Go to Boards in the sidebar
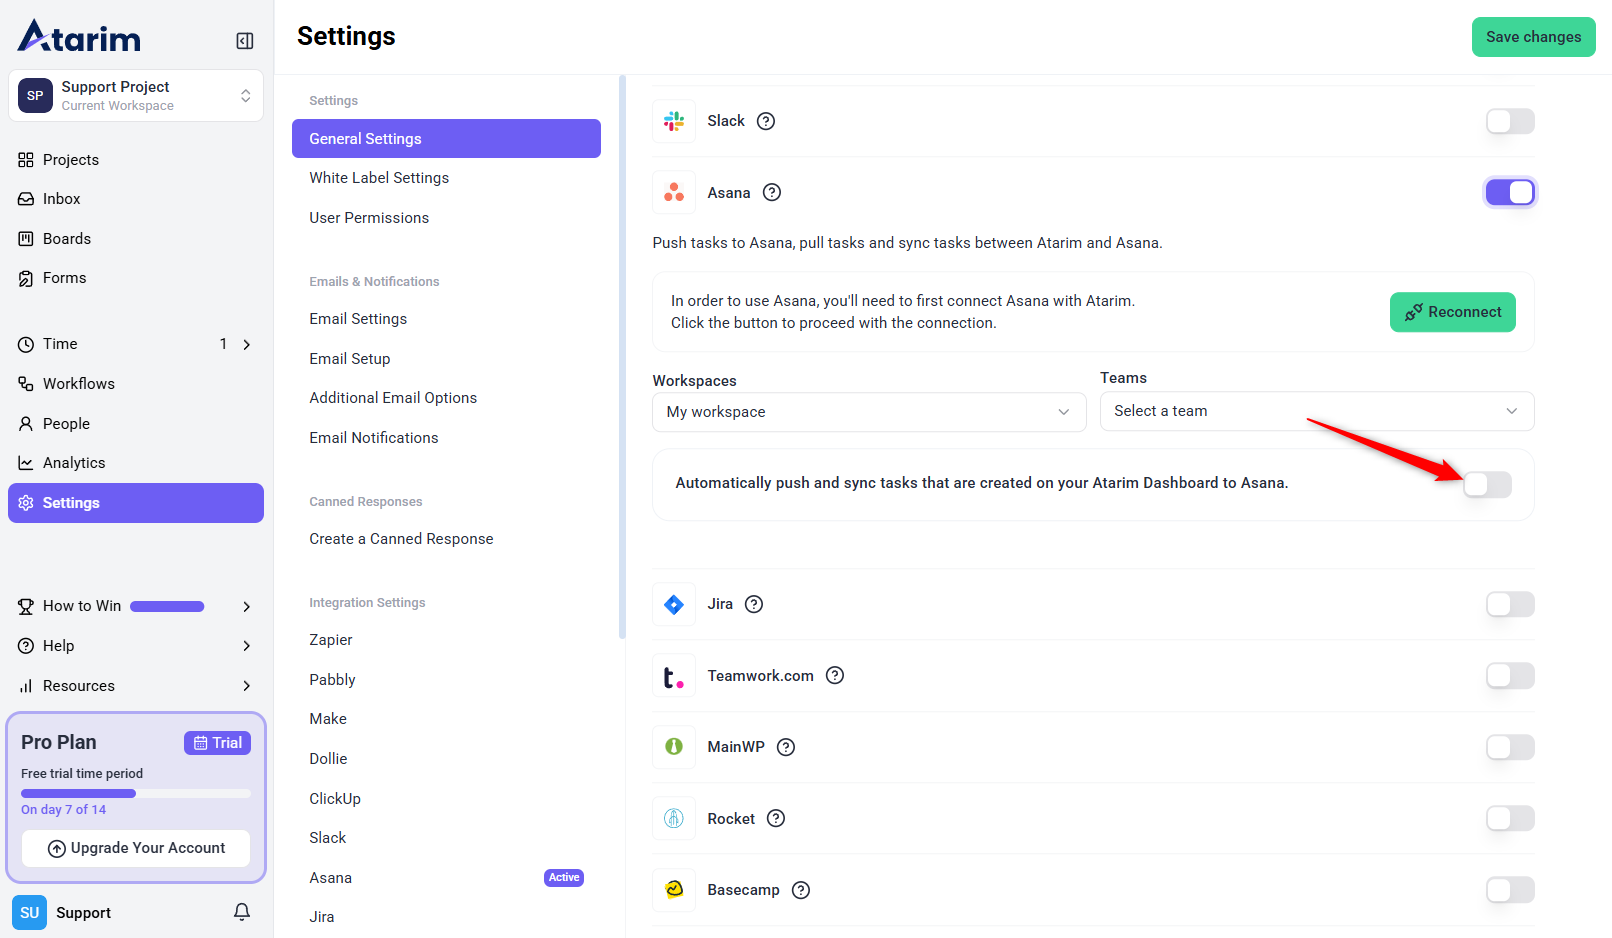This screenshot has height=938, width=1612. pos(67,239)
